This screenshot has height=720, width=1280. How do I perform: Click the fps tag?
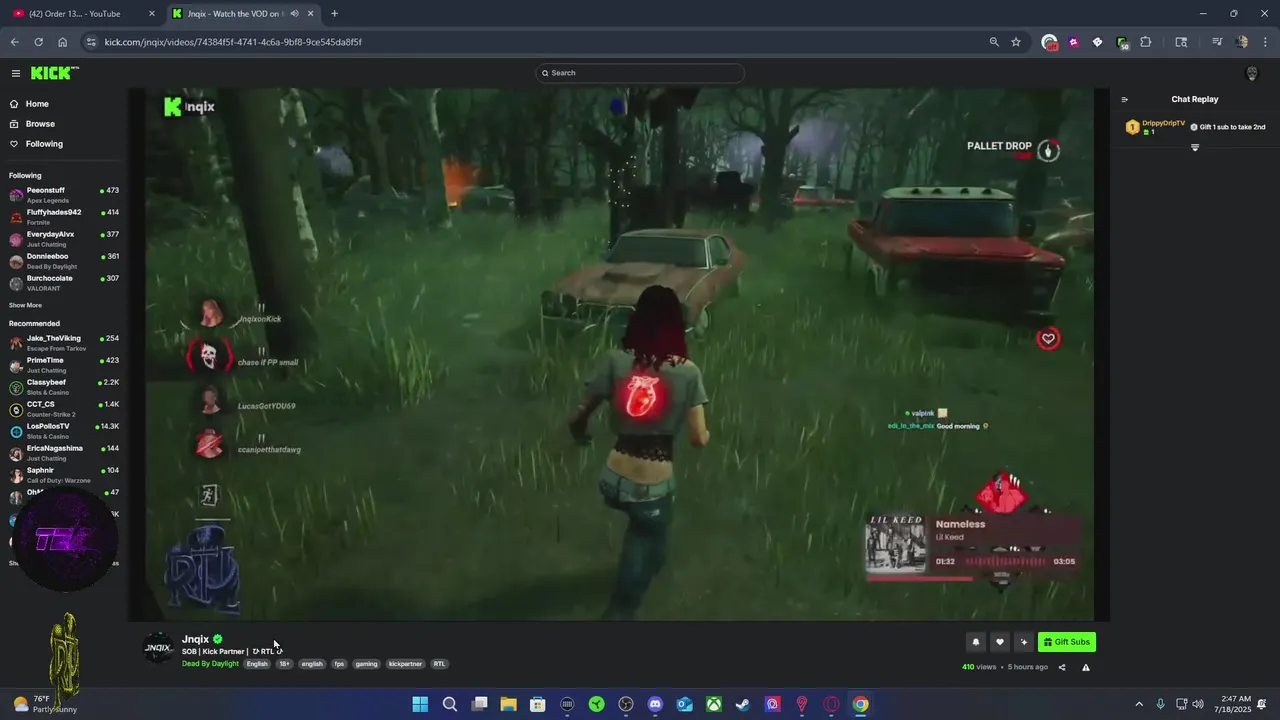(x=339, y=664)
